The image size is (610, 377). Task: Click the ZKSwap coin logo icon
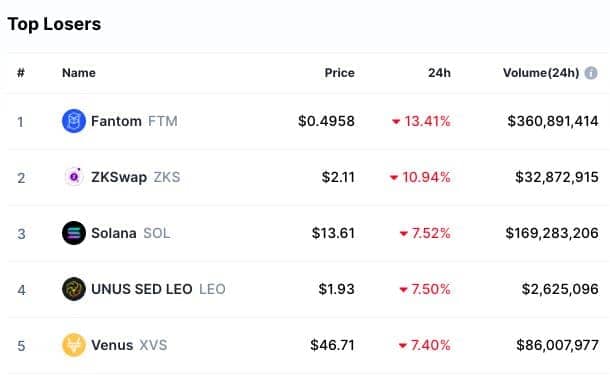coord(74,177)
